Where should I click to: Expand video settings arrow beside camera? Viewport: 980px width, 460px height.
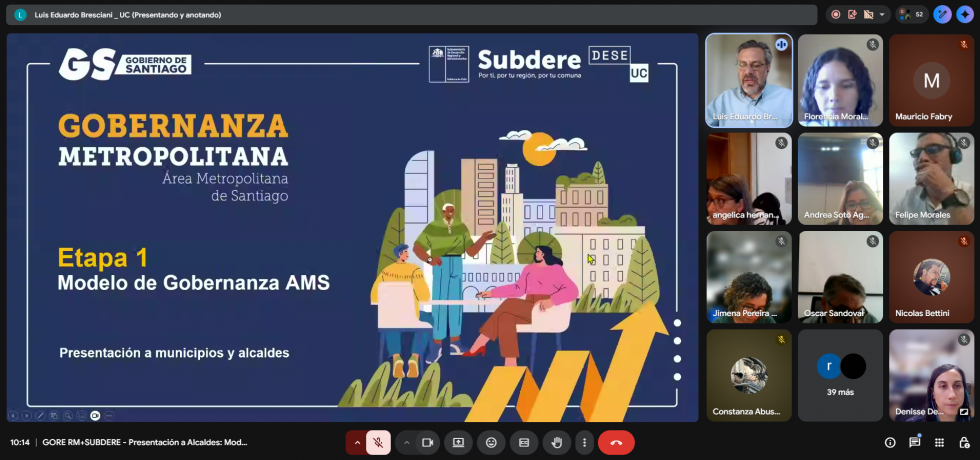point(406,442)
